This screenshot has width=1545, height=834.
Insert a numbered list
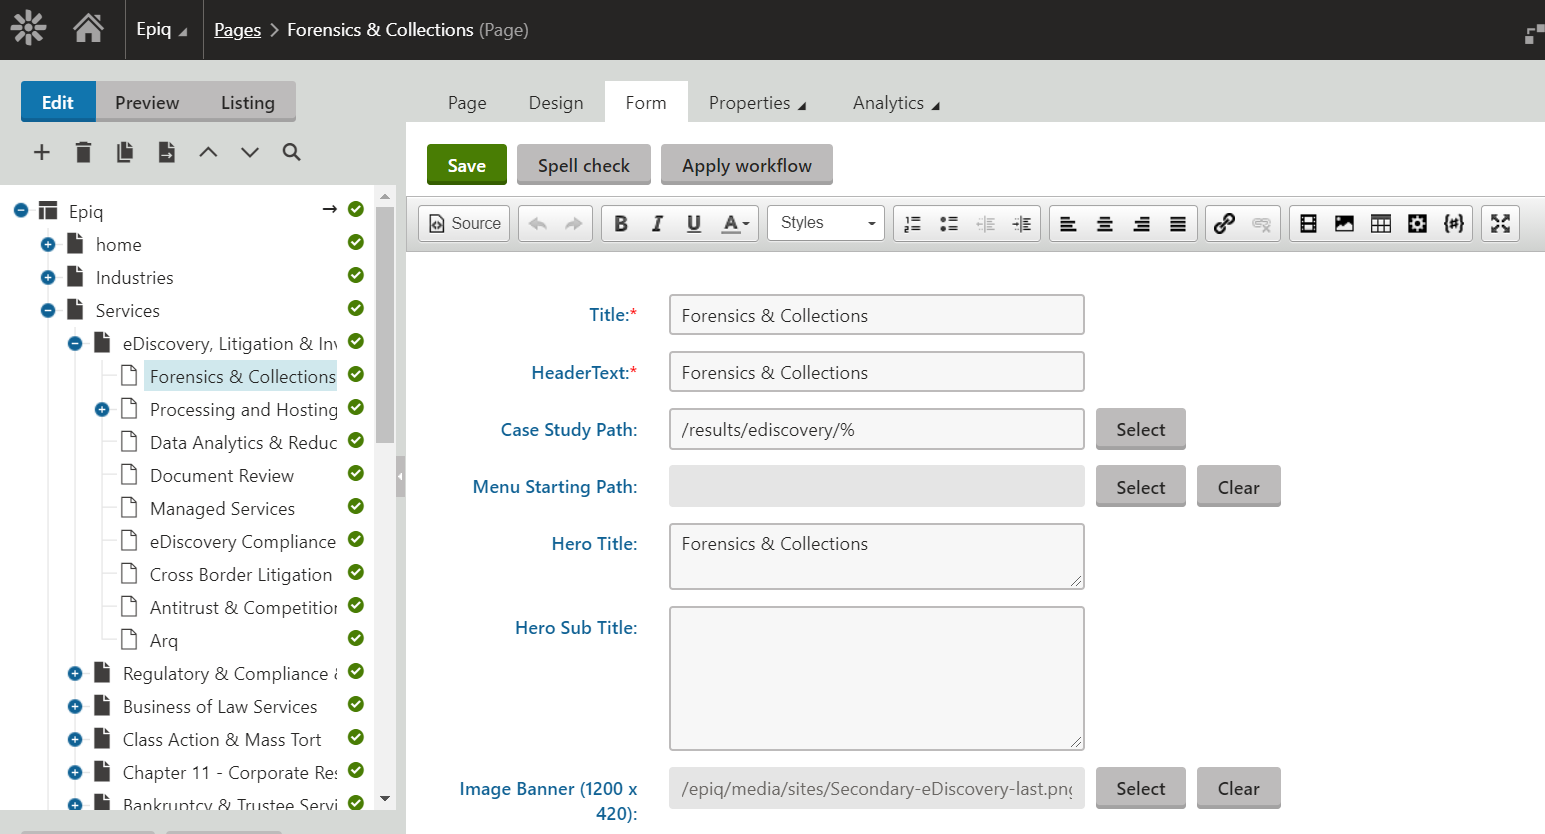(x=912, y=224)
